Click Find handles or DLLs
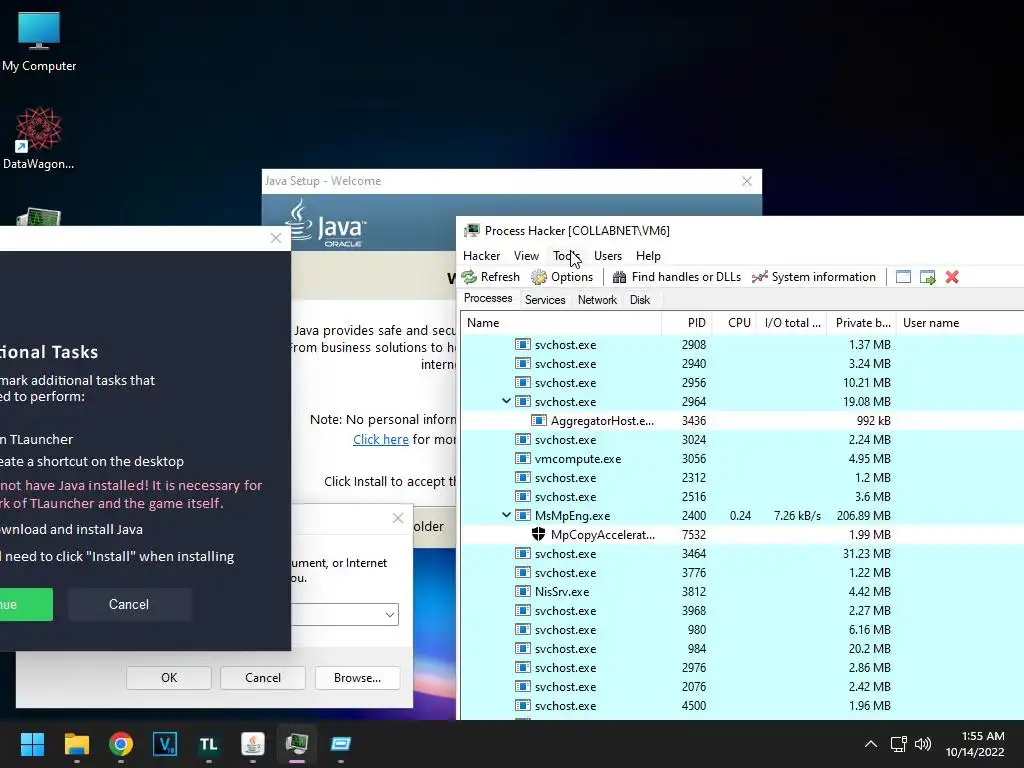This screenshot has height=768, width=1024. tap(677, 277)
